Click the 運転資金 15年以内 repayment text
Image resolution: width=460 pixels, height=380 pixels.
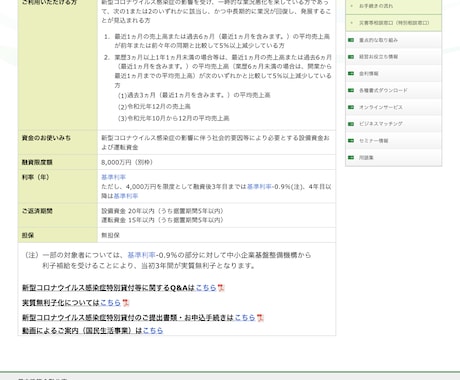[x=162, y=220]
